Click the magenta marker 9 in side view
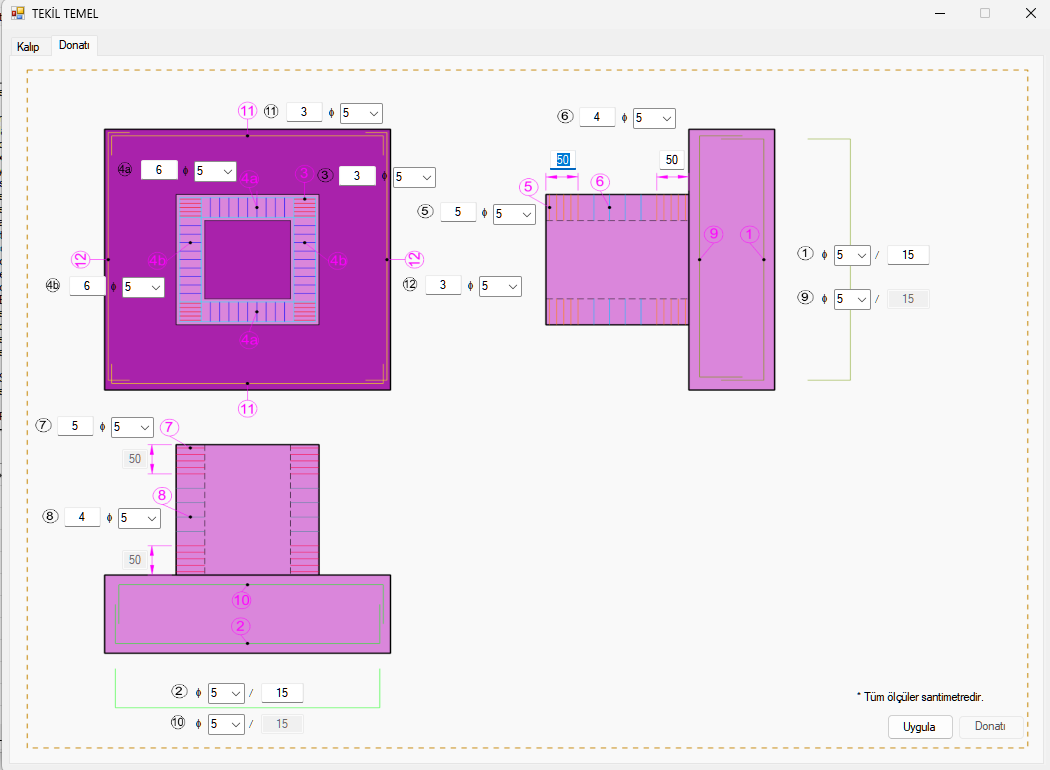Image resolution: width=1050 pixels, height=770 pixels. tap(713, 234)
